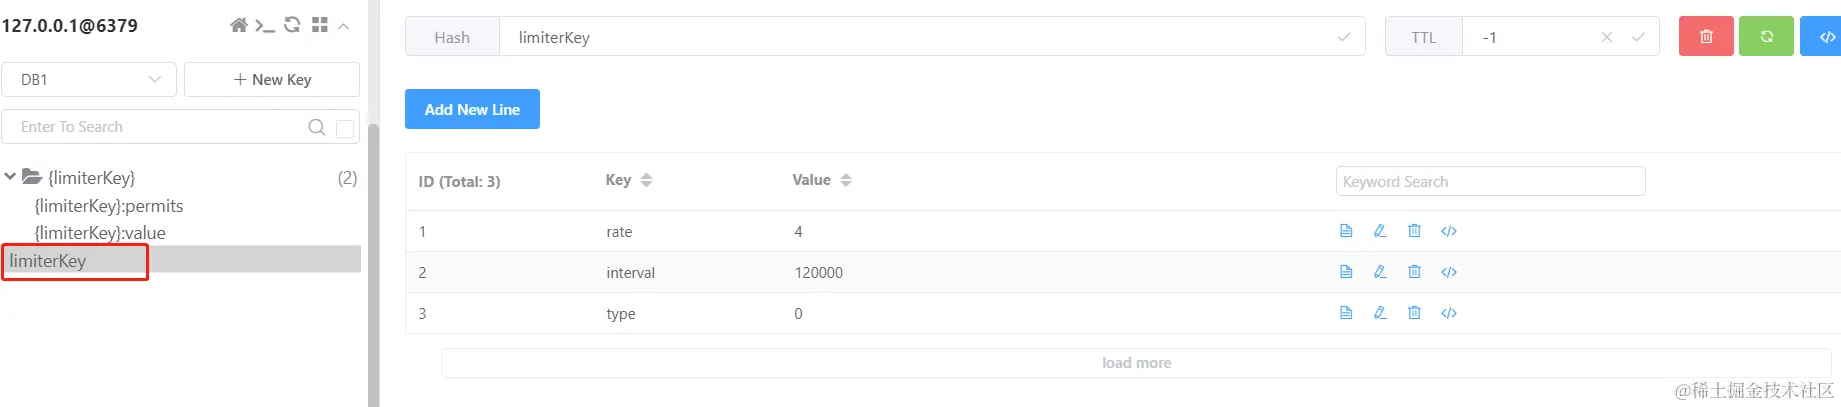Sort the table by Key column
Image resolution: width=1841 pixels, height=407 pixels.
click(x=646, y=180)
